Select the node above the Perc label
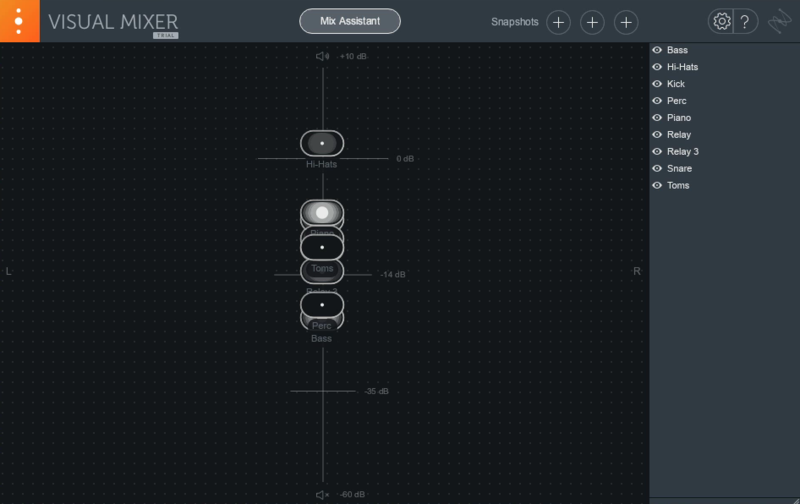 (322, 305)
